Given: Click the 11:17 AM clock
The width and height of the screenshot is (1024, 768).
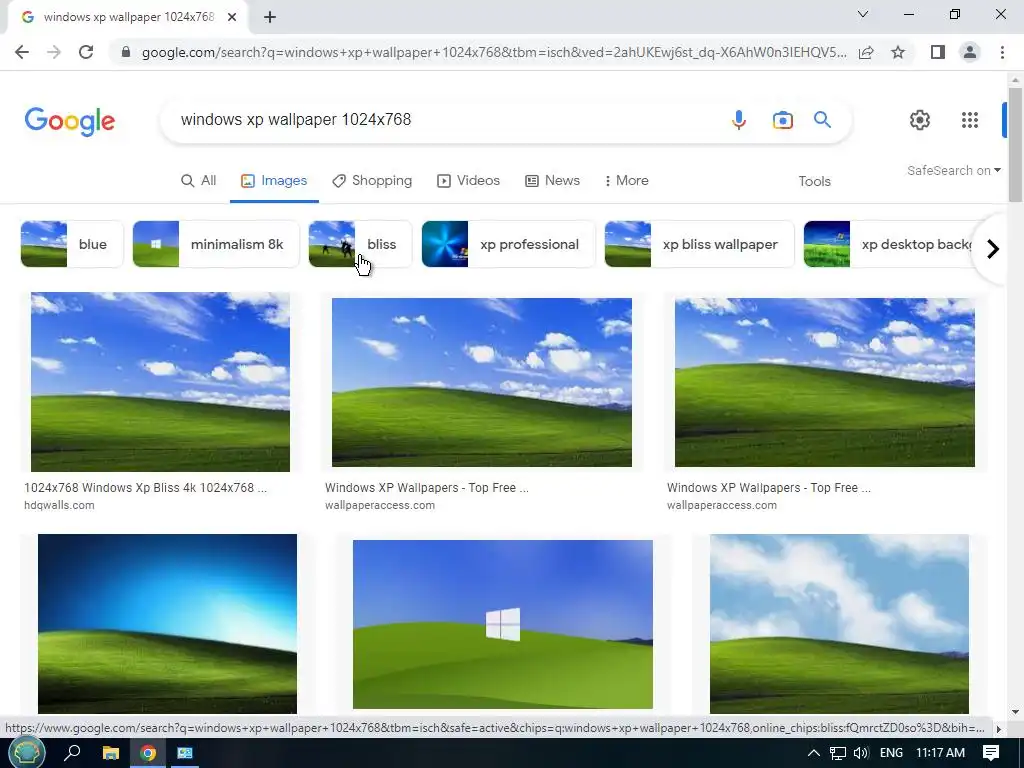Looking at the screenshot, I should pyautogui.click(x=940, y=753).
